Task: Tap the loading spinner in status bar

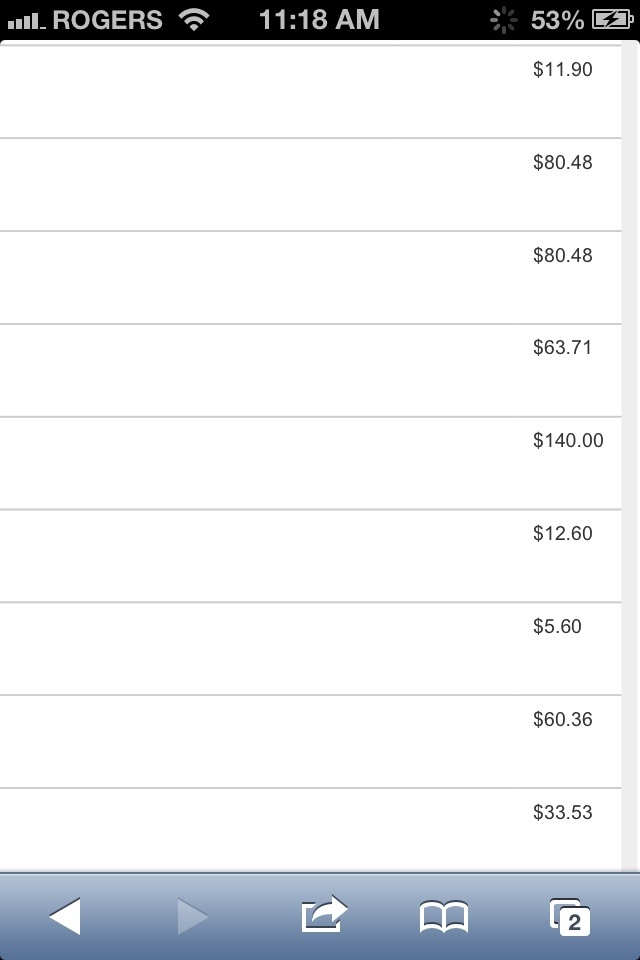Action: click(x=503, y=20)
